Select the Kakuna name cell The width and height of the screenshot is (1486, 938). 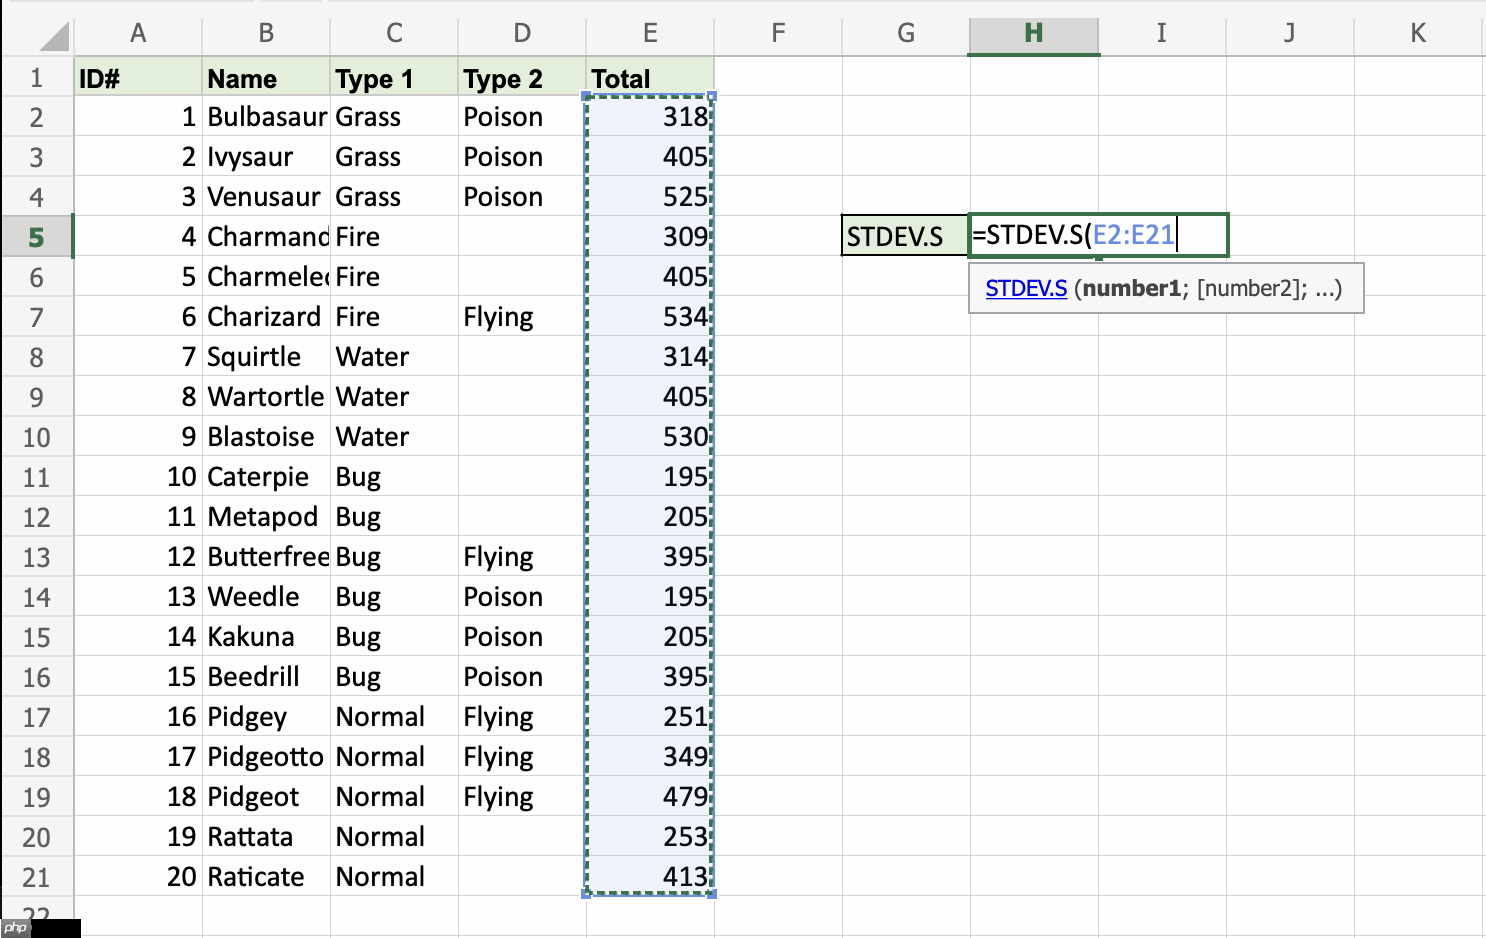click(266, 637)
